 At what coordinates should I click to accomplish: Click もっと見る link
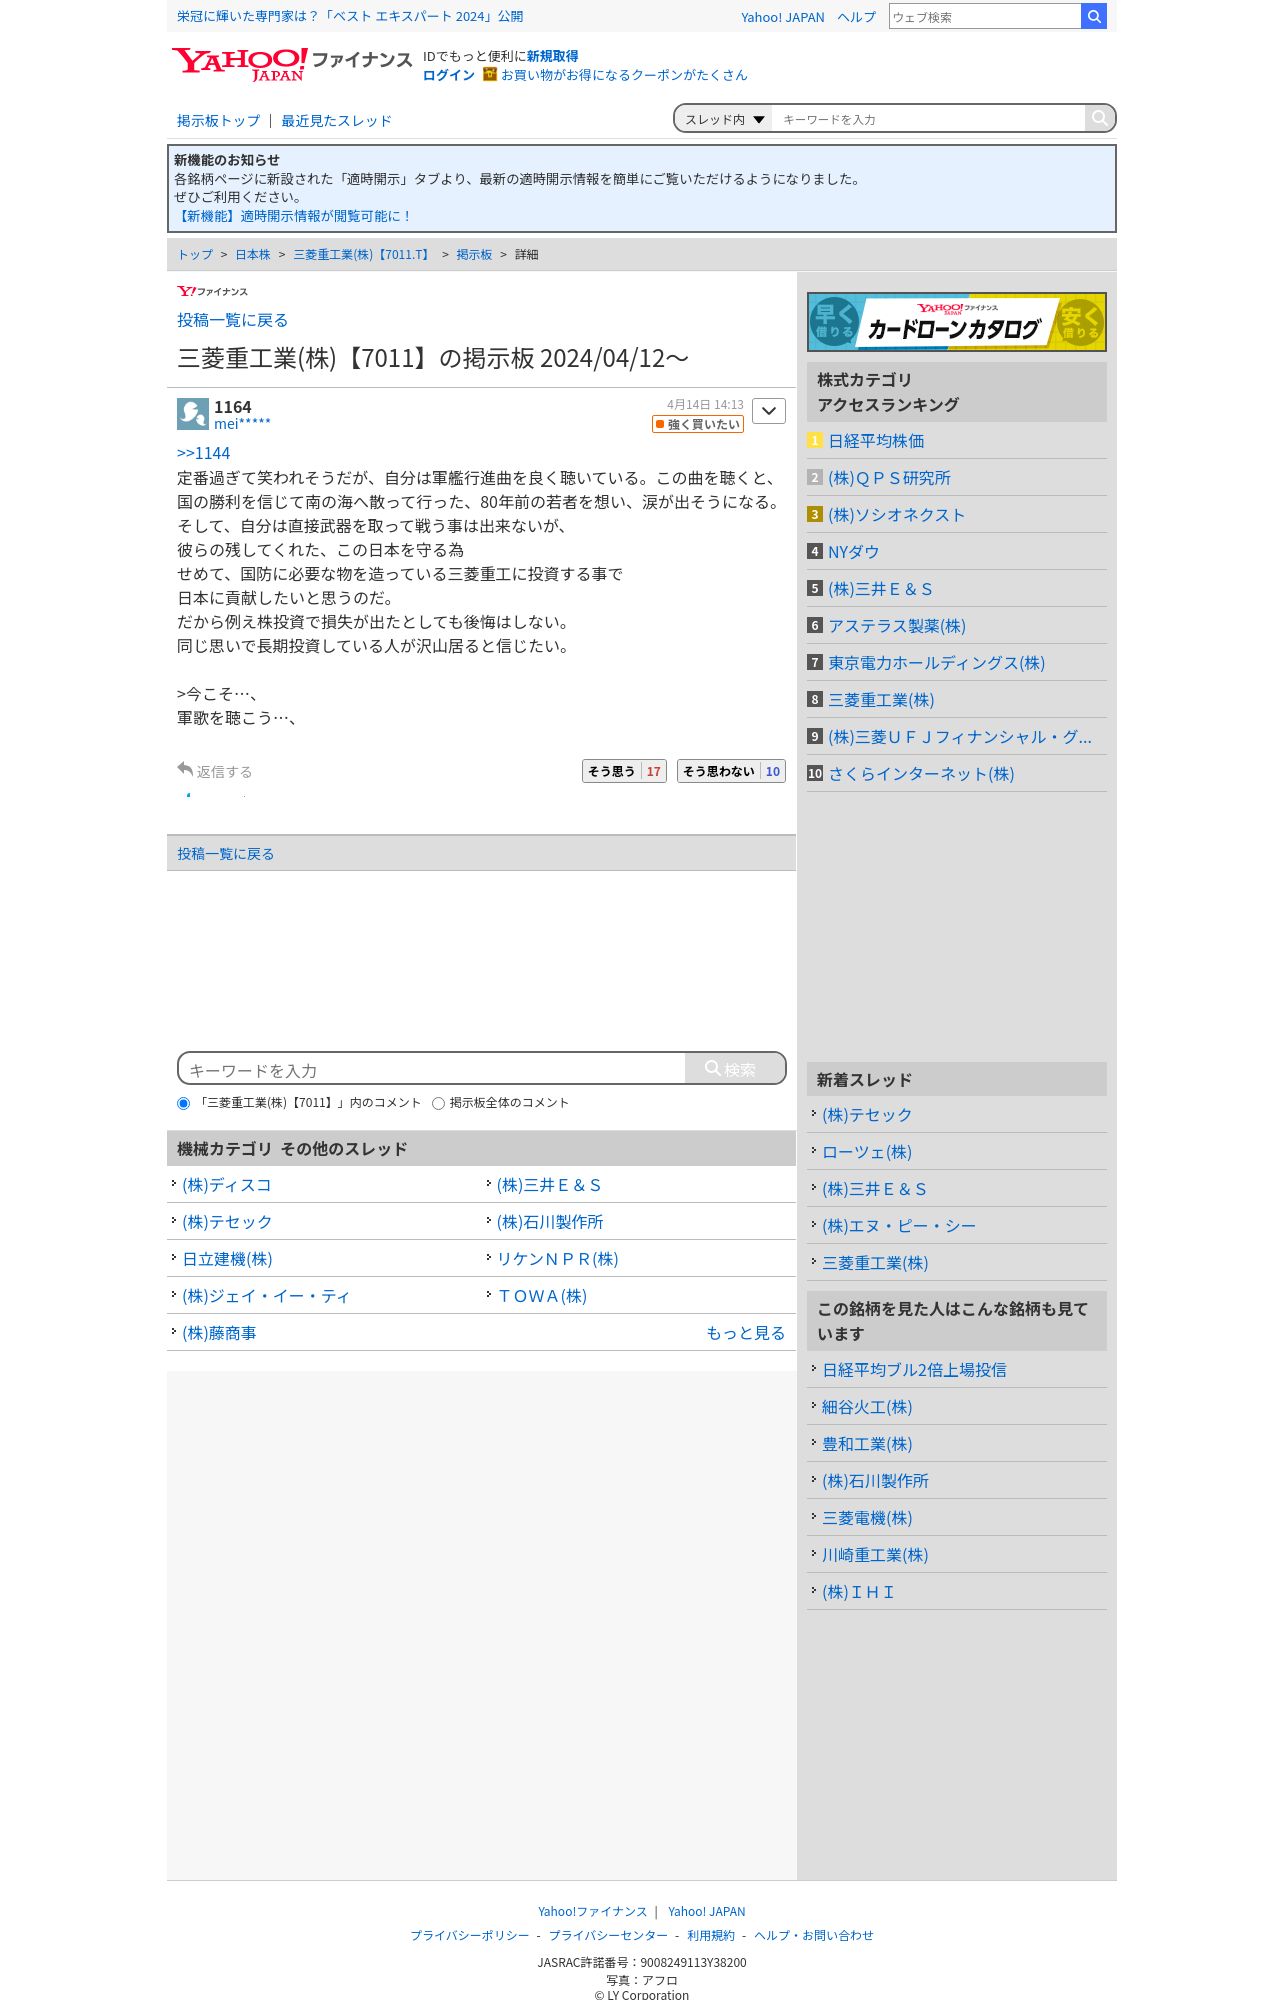745,1333
